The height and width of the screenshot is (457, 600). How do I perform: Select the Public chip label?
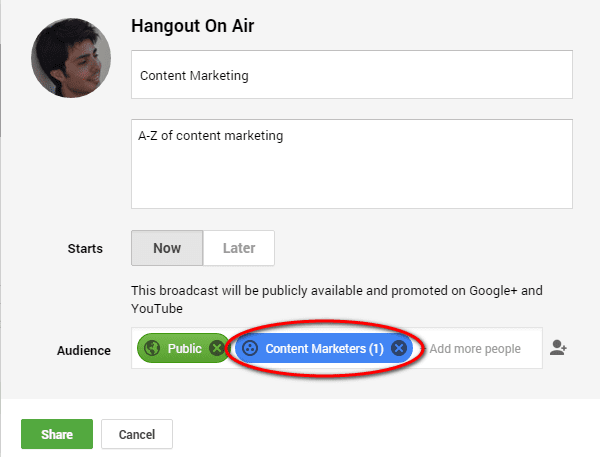(184, 349)
